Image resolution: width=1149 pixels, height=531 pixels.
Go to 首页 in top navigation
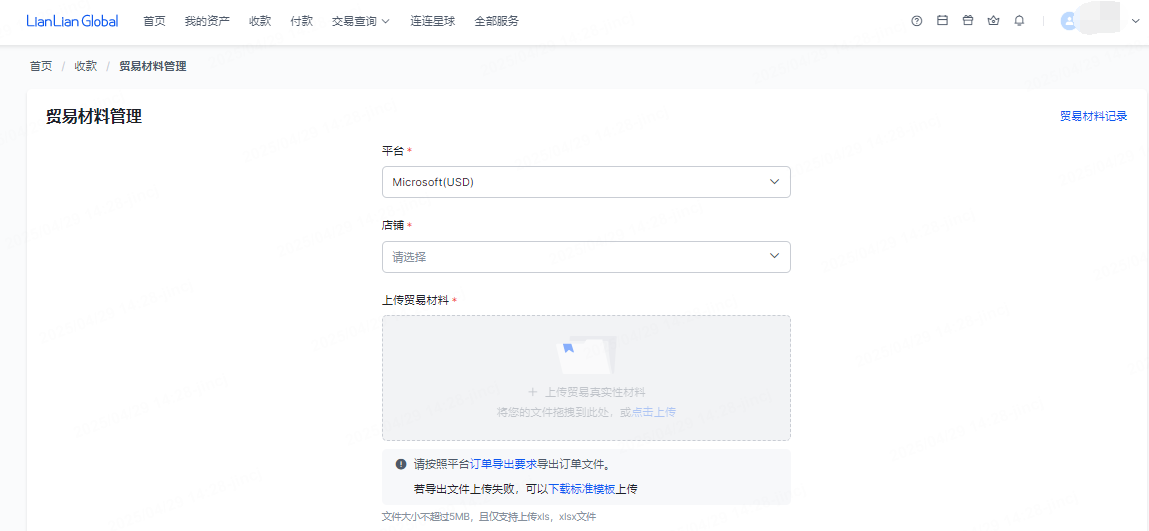pos(154,21)
